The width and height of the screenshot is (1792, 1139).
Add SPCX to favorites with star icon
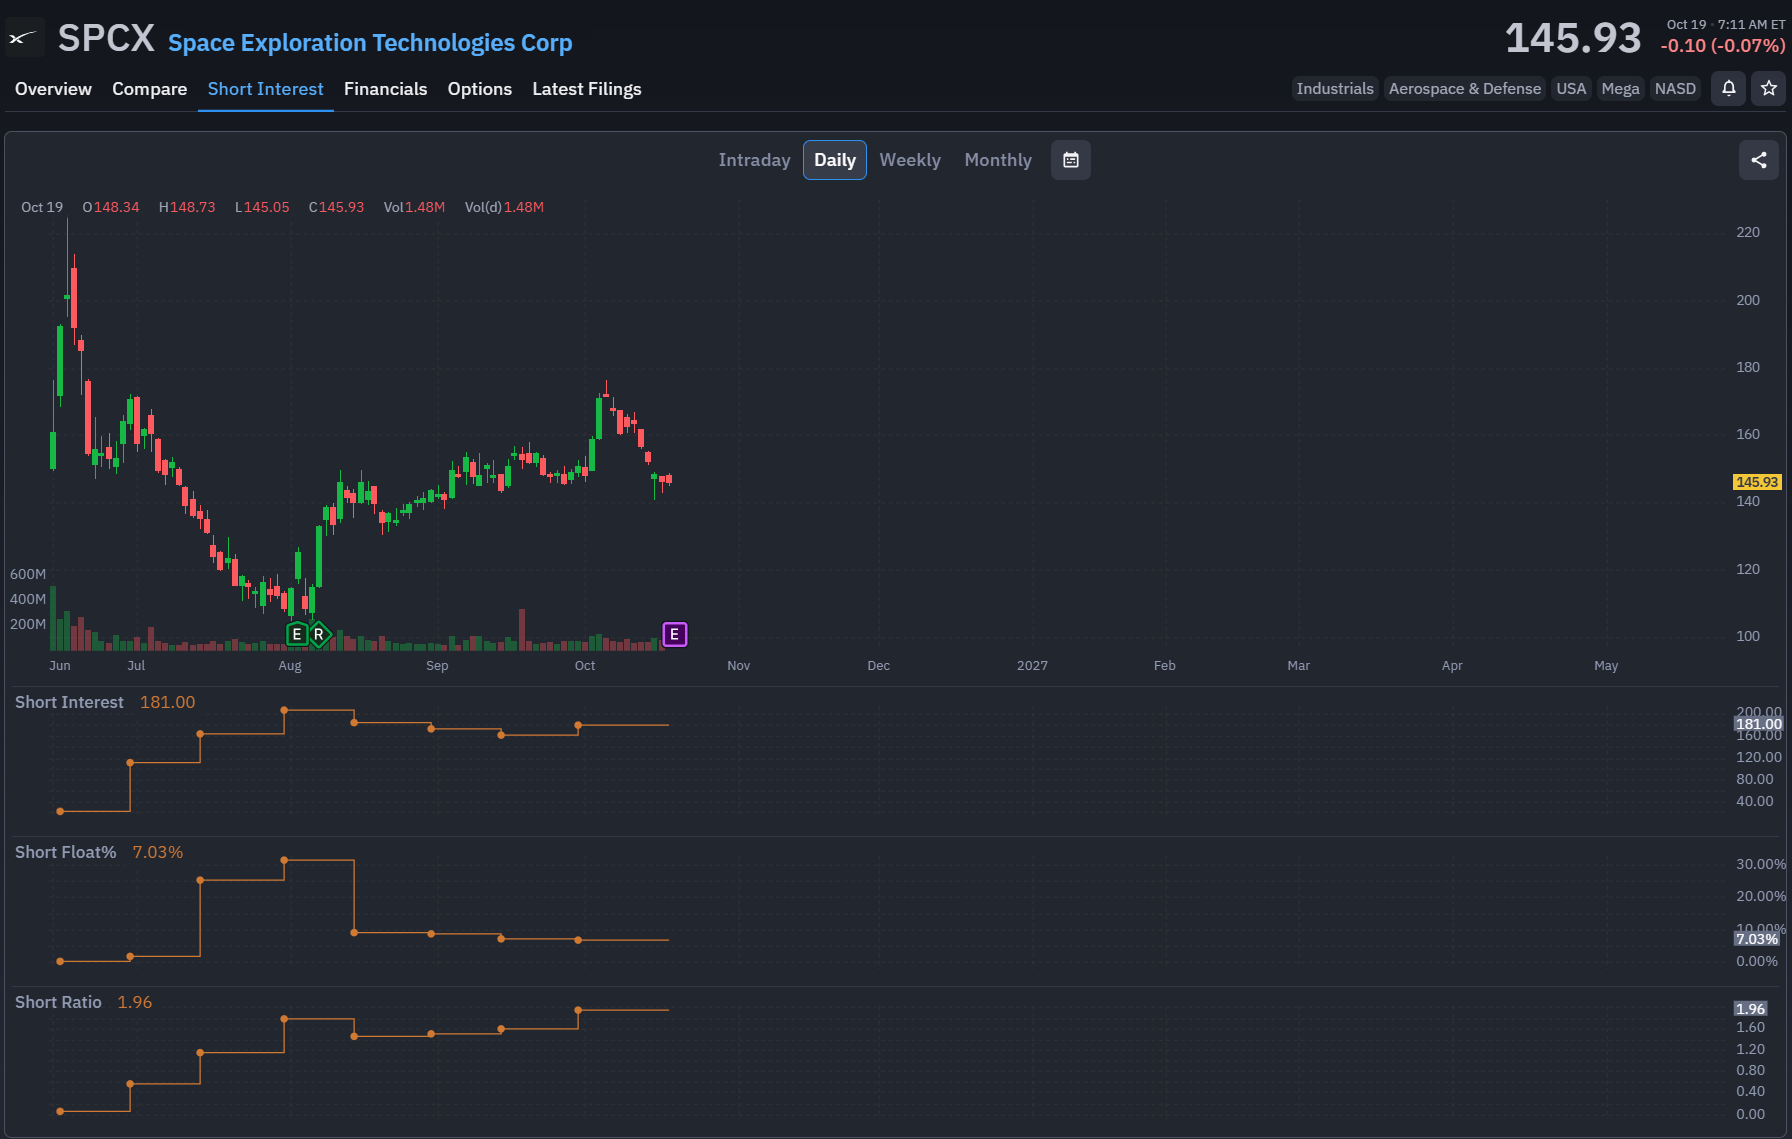click(x=1768, y=89)
